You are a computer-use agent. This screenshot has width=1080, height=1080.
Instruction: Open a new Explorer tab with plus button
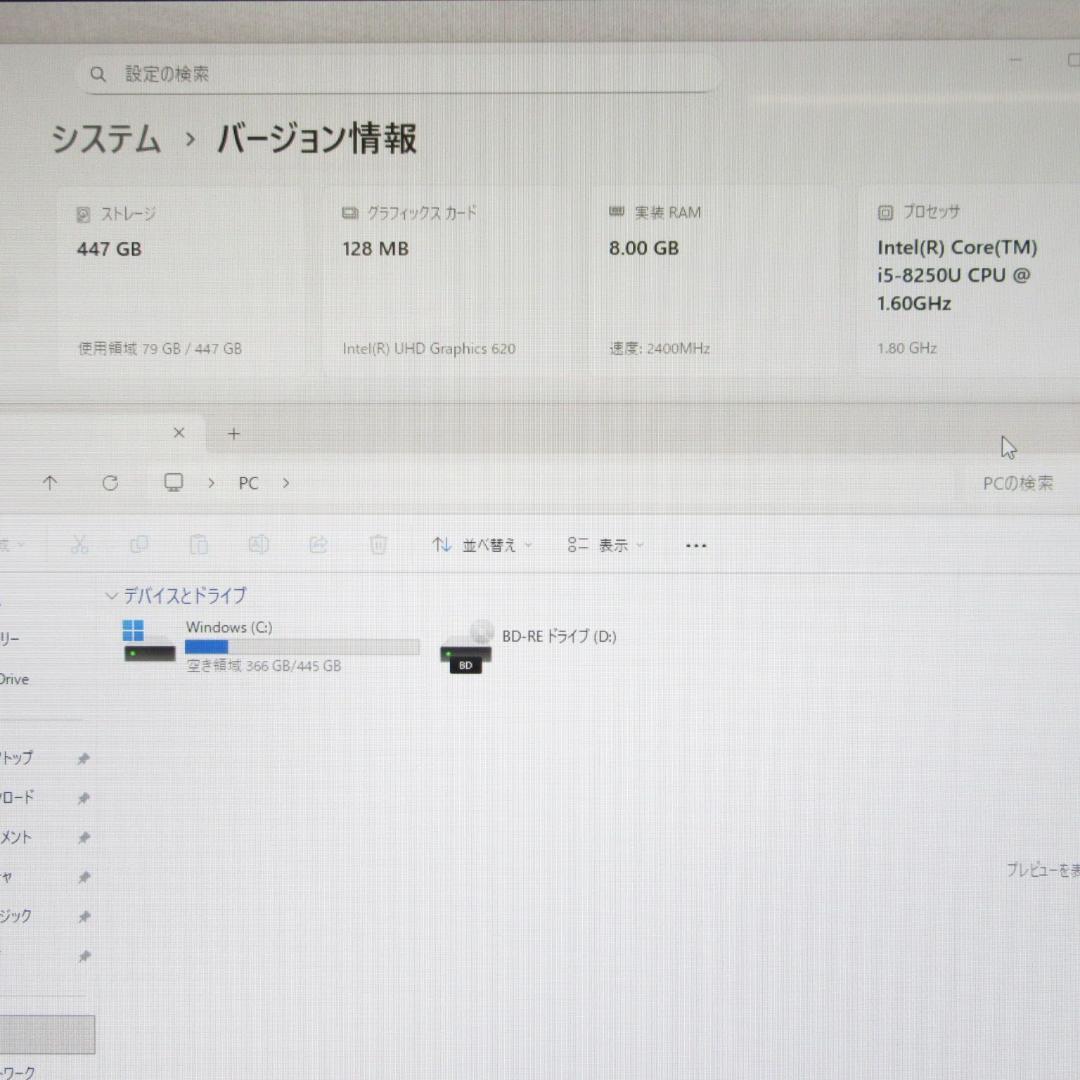point(233,433)
